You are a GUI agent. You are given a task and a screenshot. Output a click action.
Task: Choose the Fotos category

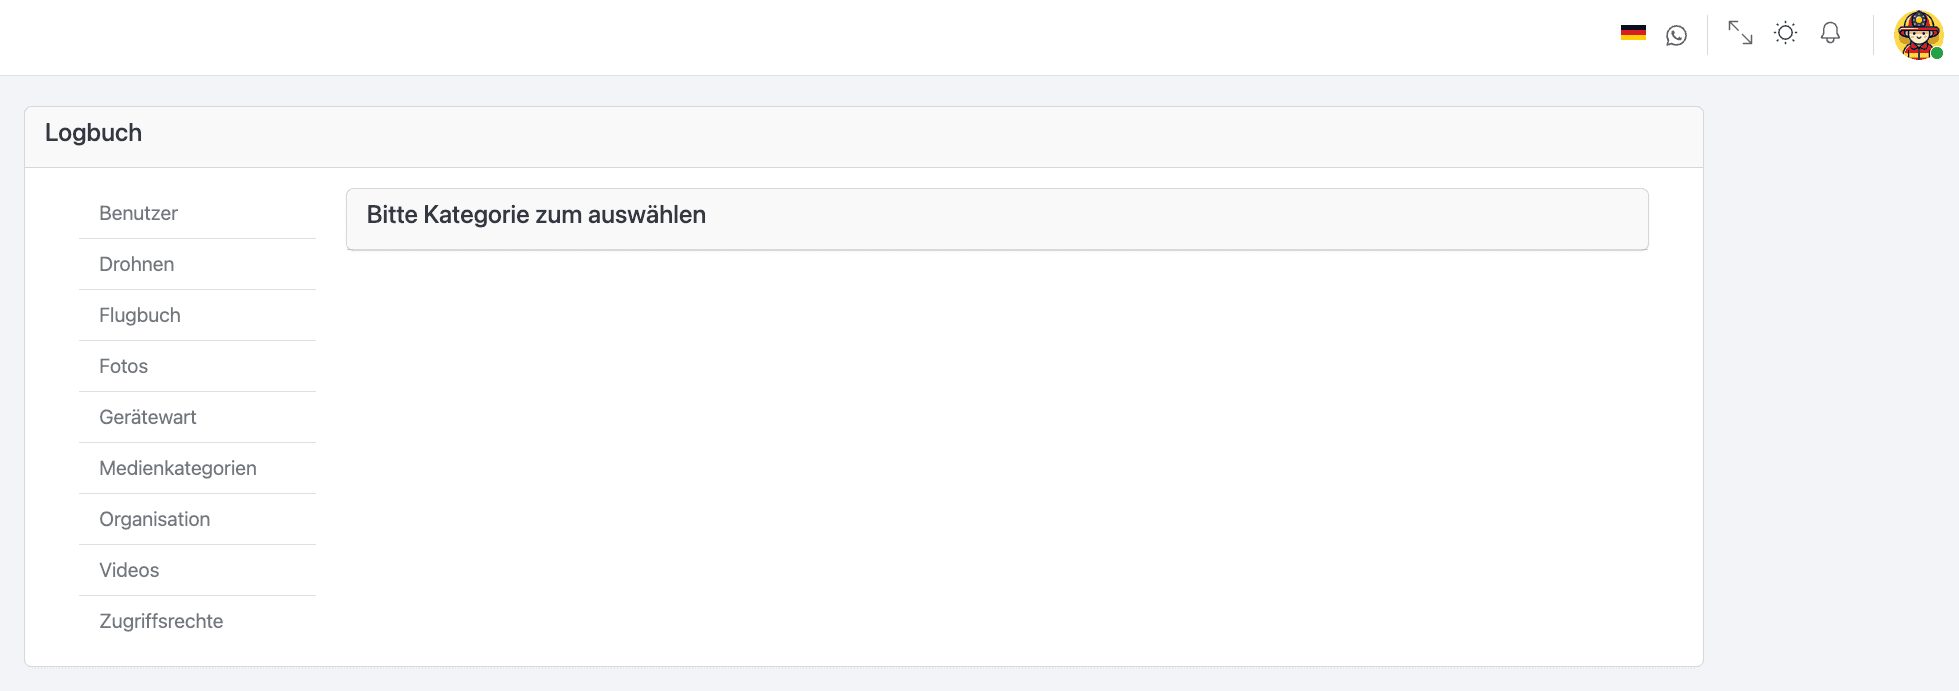(x=123, y=366)
